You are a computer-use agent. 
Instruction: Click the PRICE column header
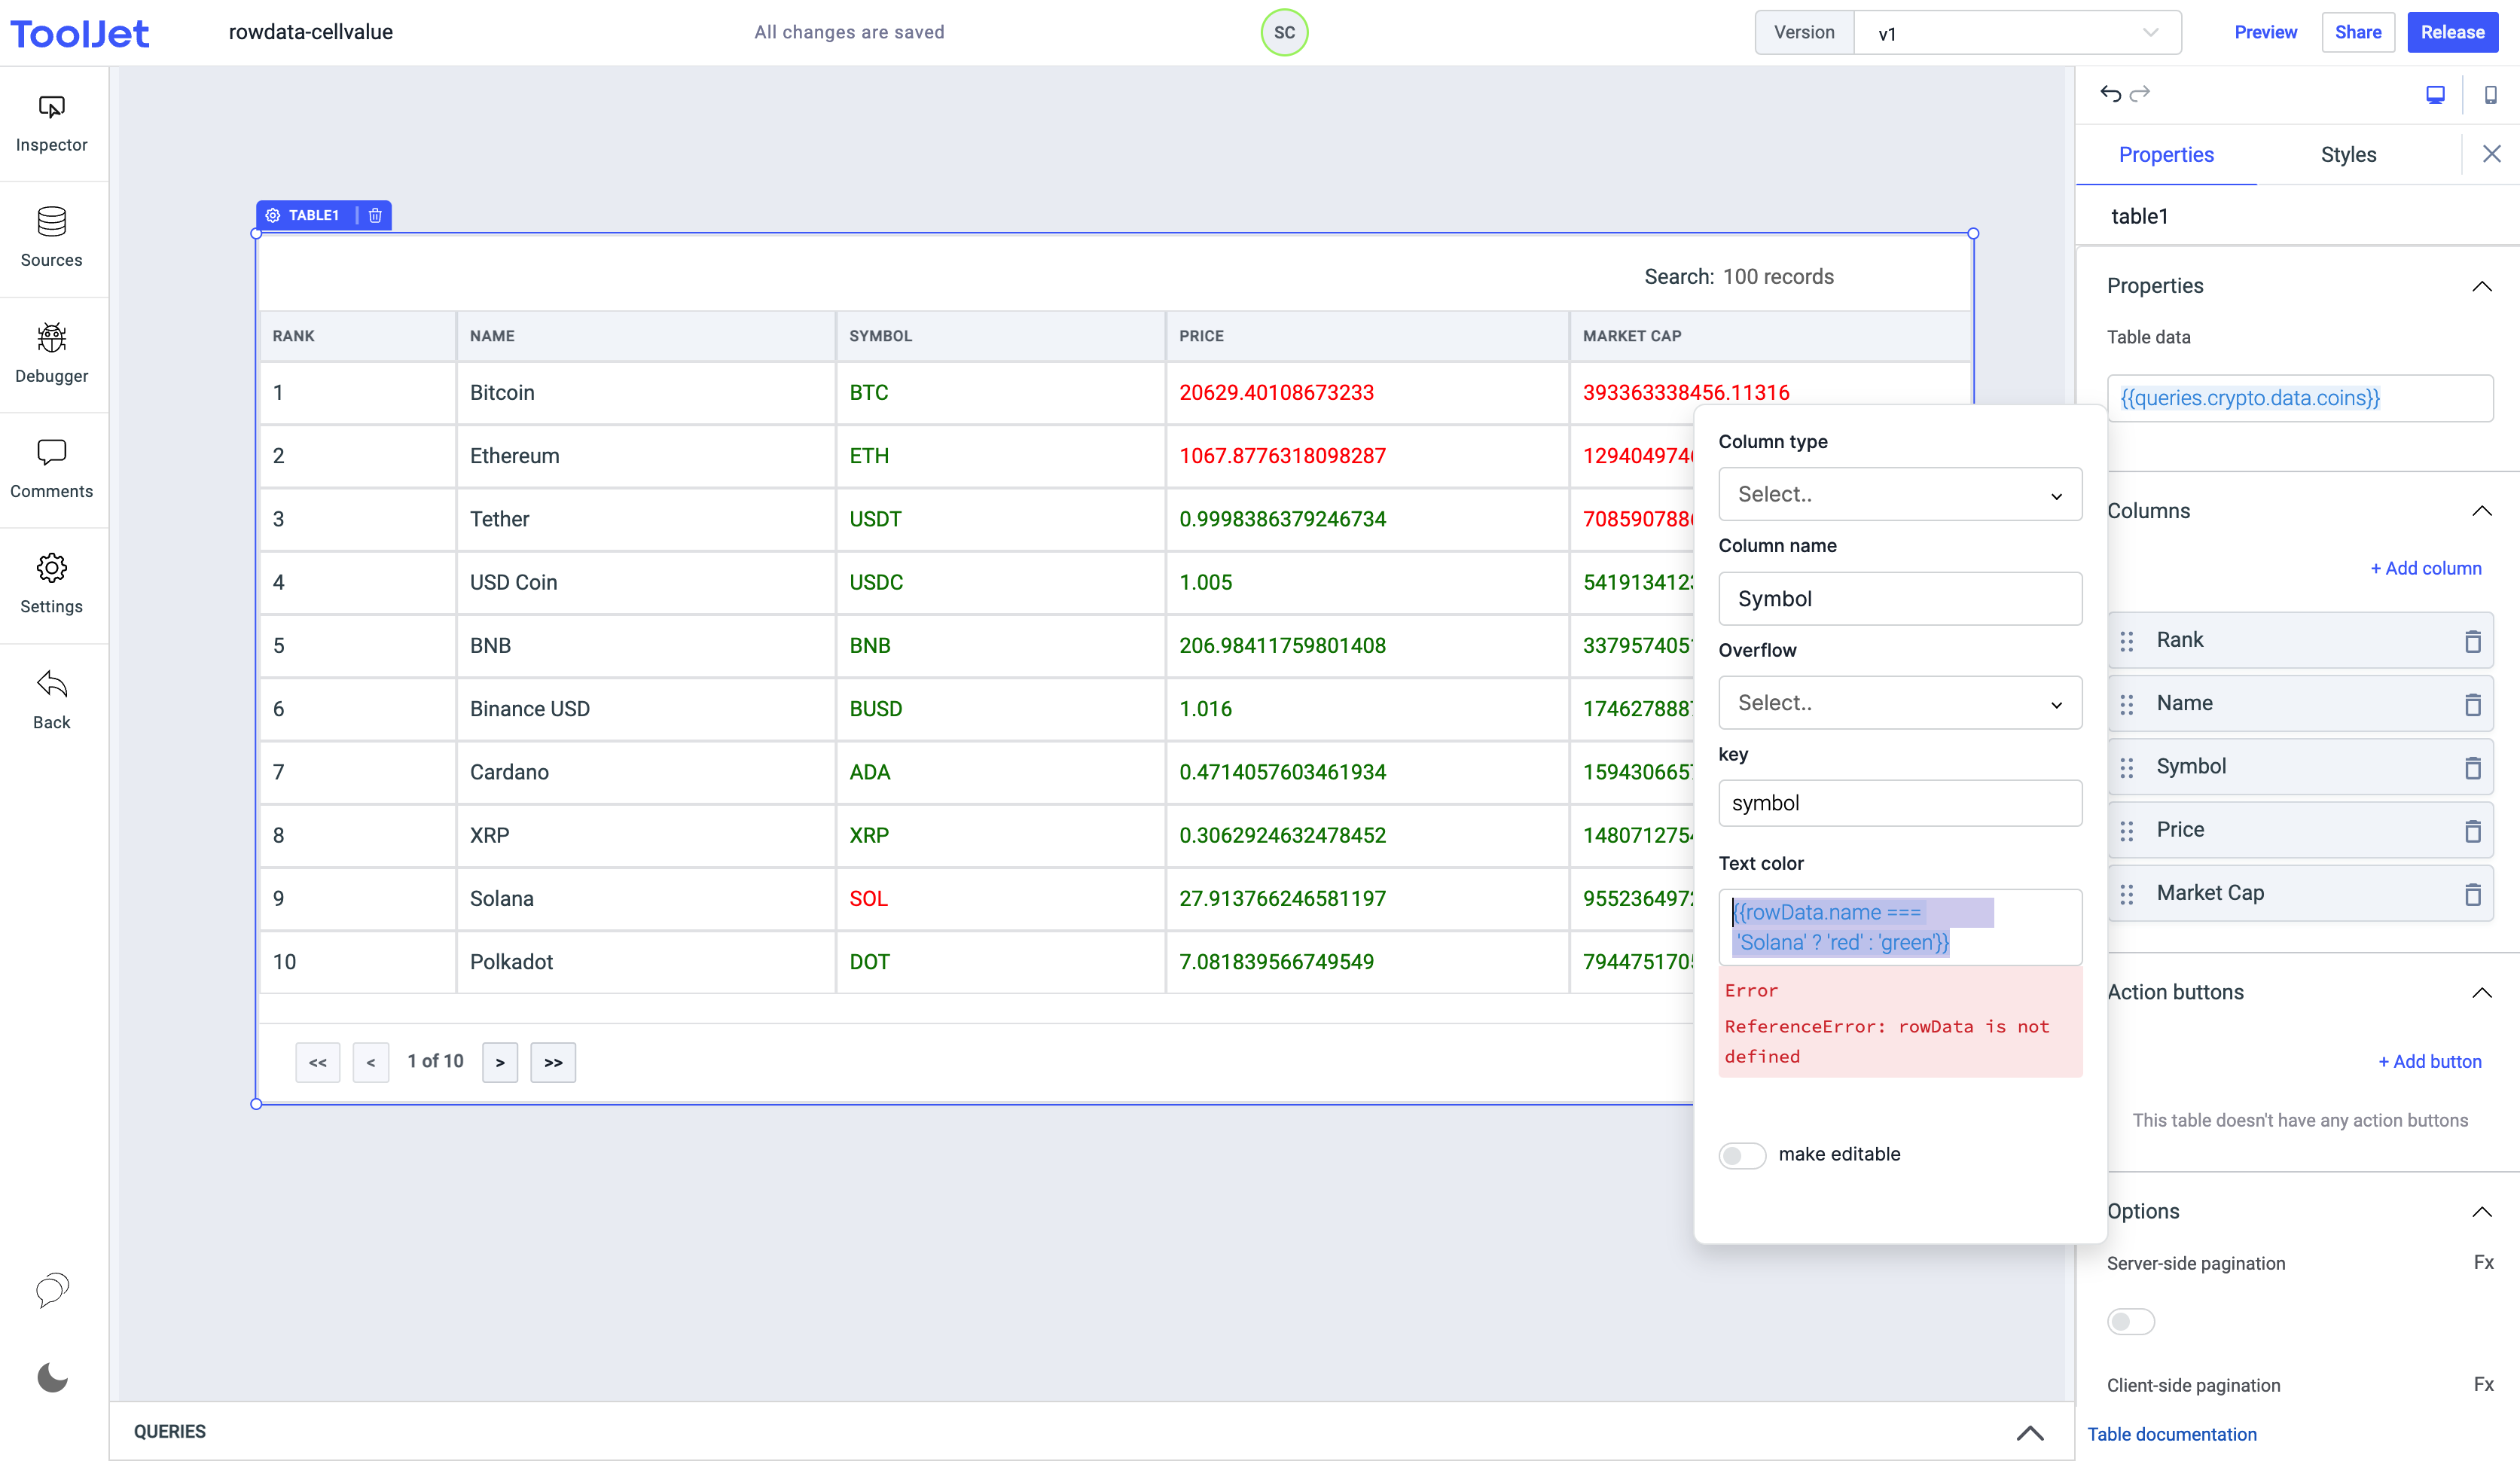(1367, 336)
